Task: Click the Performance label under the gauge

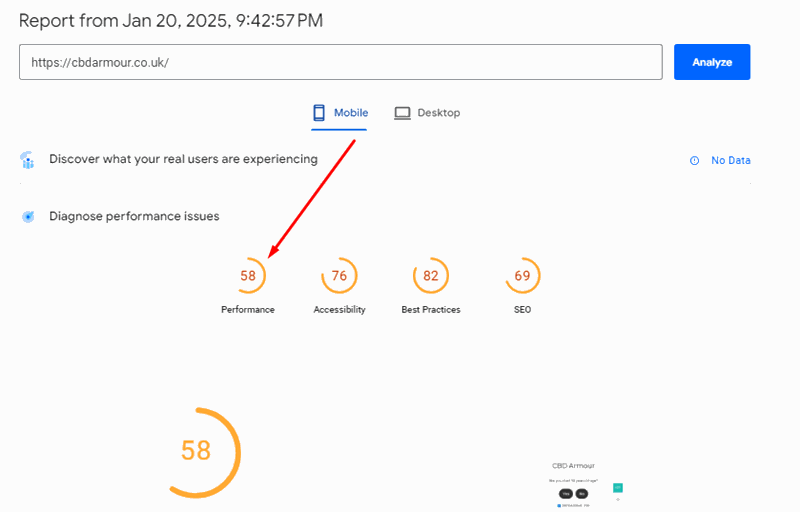Action: point(248,310)
